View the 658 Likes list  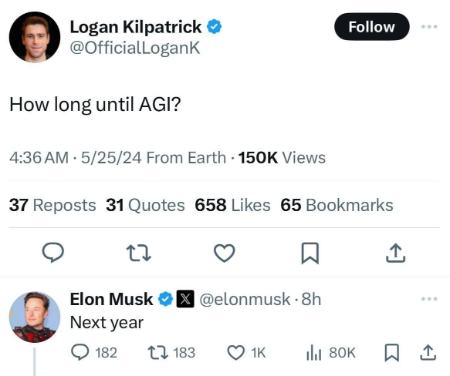pyautogui.click(x=233, y=205)
